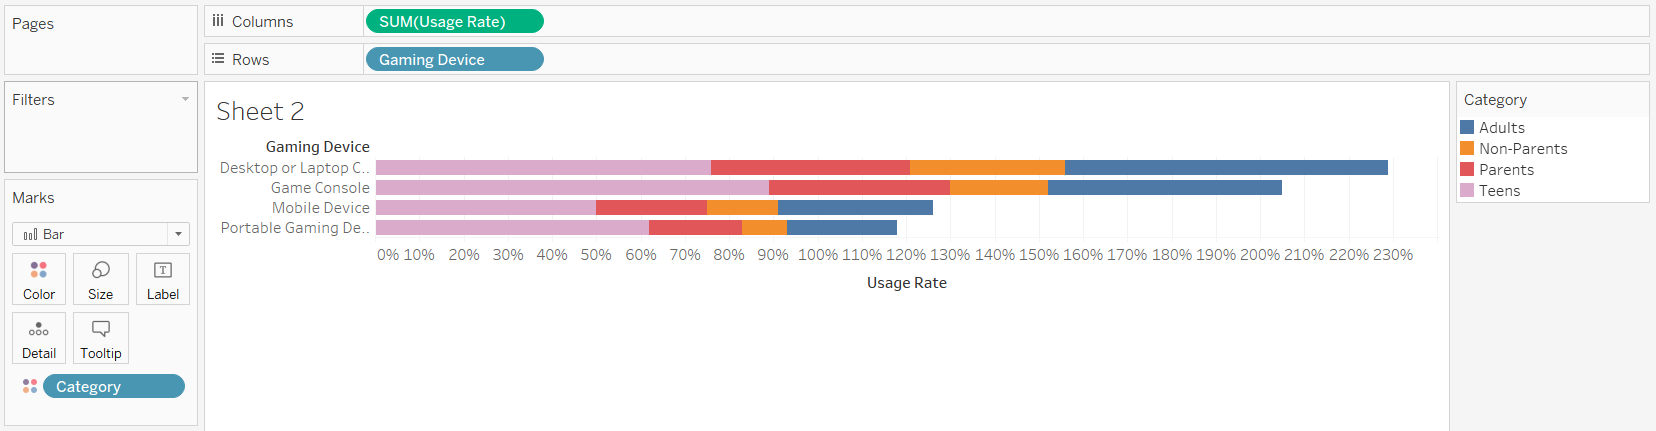Screen dimensions: 1656x431
Task: Click the Tooltip marks card icon
Action: tap(101, 329)
